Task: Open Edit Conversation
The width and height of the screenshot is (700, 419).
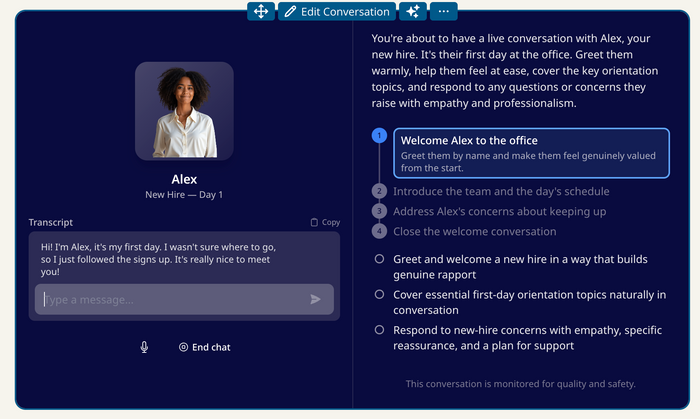Action: 337,11
